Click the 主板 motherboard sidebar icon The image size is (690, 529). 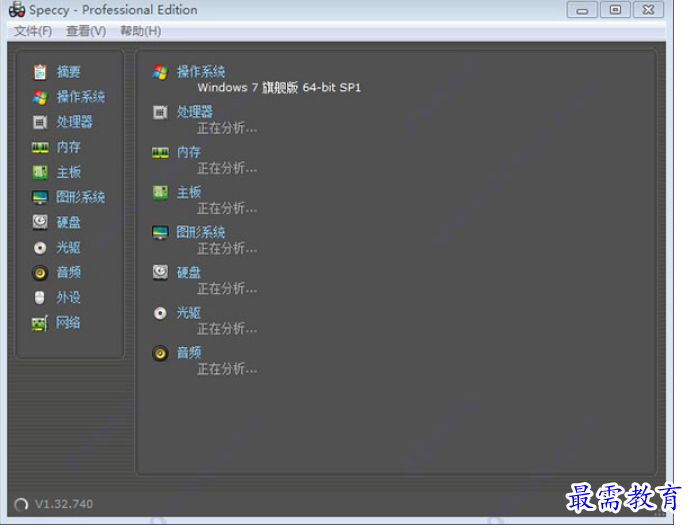pyautogui.click(x=40, y=172)
